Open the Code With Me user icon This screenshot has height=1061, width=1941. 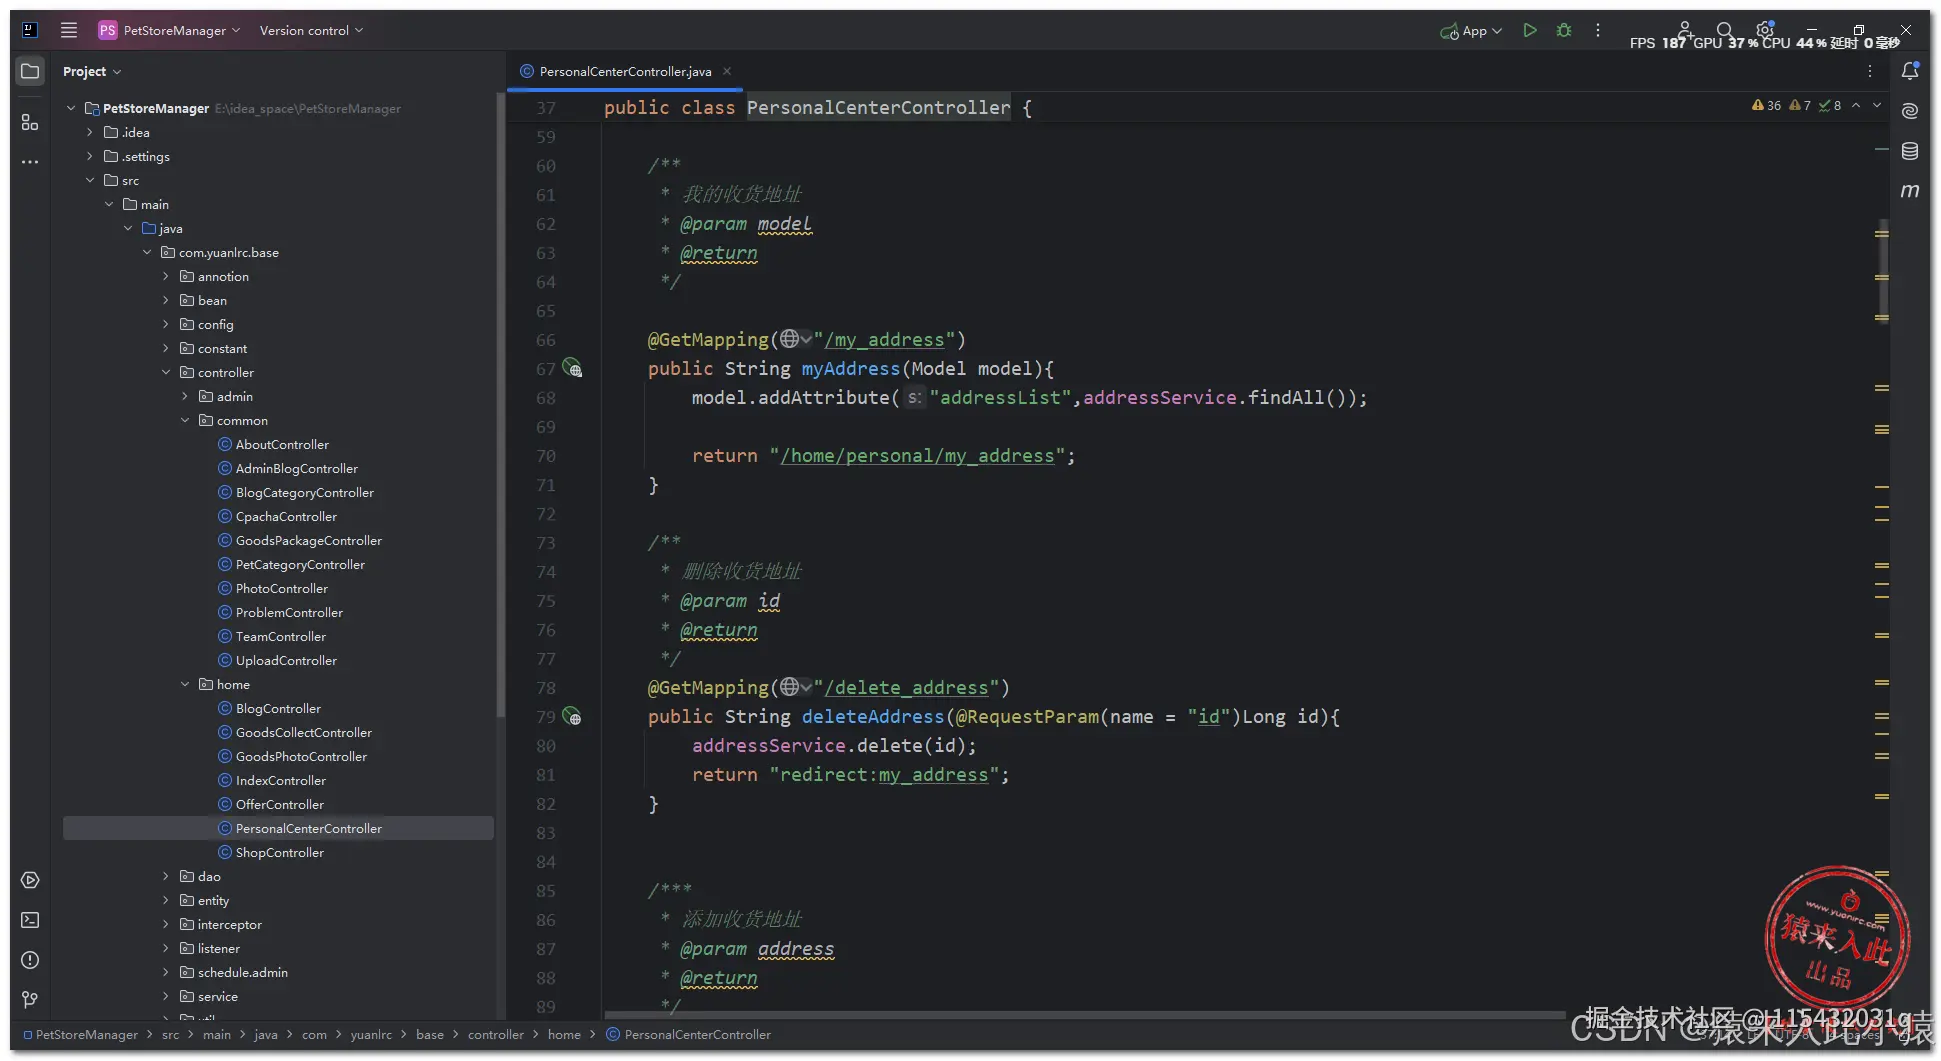tap(1685, 30)
